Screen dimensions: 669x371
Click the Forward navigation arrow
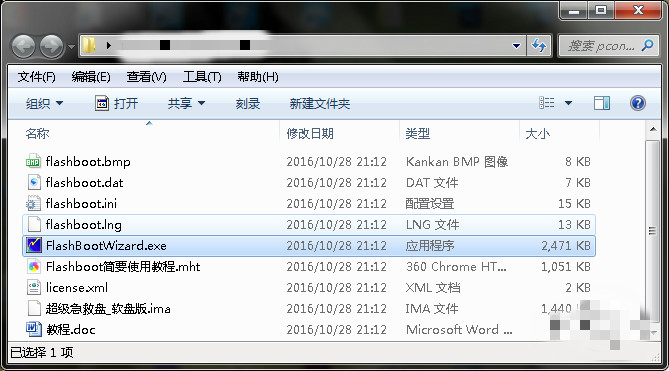(52, 46)
